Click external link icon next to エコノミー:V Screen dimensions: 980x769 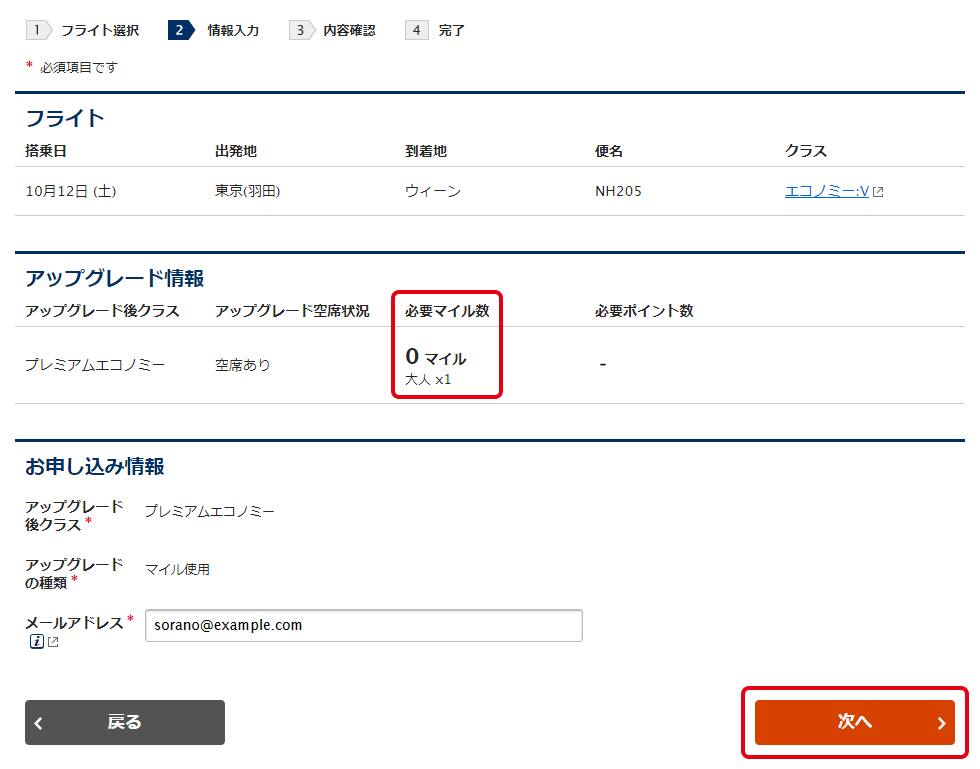878,192
